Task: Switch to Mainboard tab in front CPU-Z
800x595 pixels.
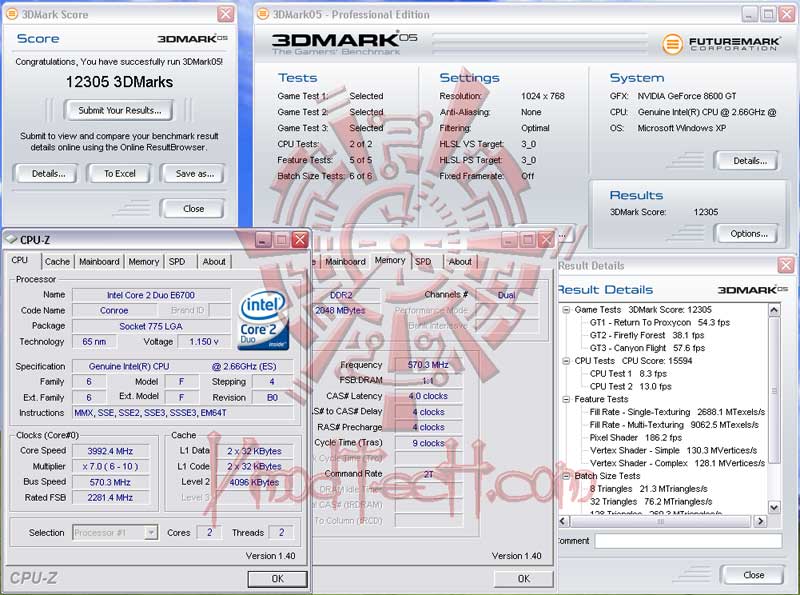Action: tap(99, 261)
